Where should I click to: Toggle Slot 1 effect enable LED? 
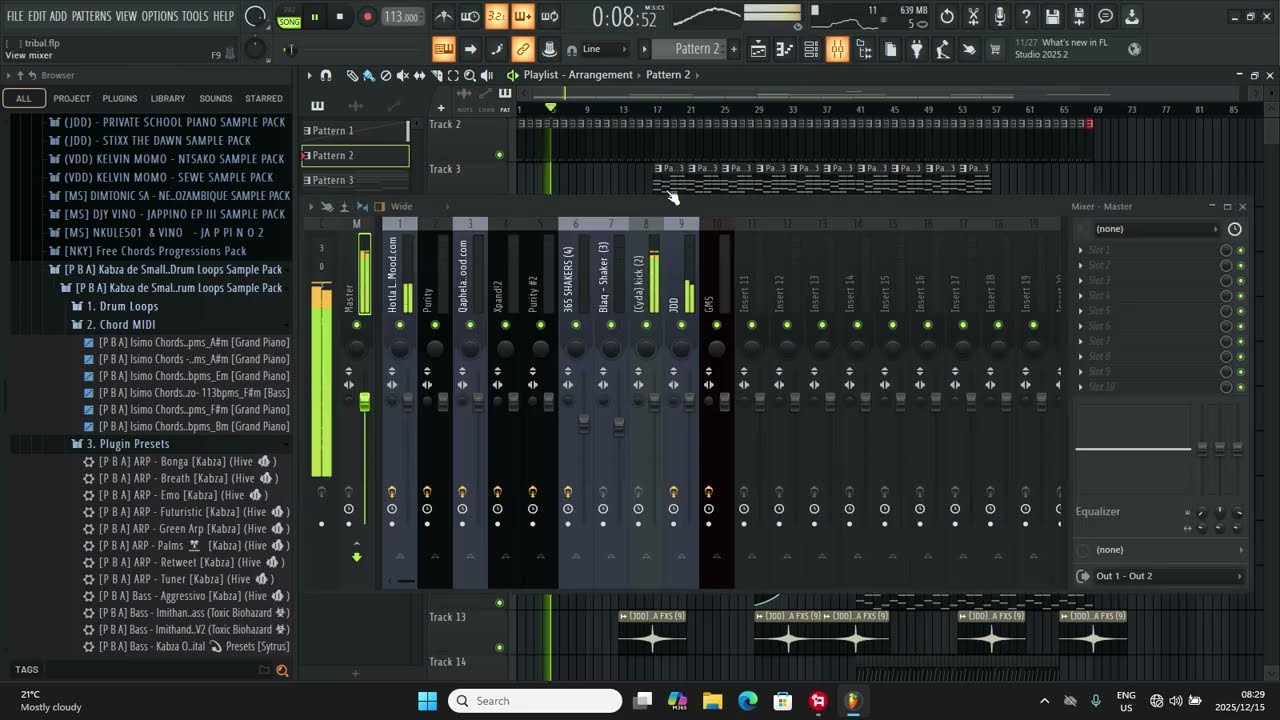coord(1241,250)
